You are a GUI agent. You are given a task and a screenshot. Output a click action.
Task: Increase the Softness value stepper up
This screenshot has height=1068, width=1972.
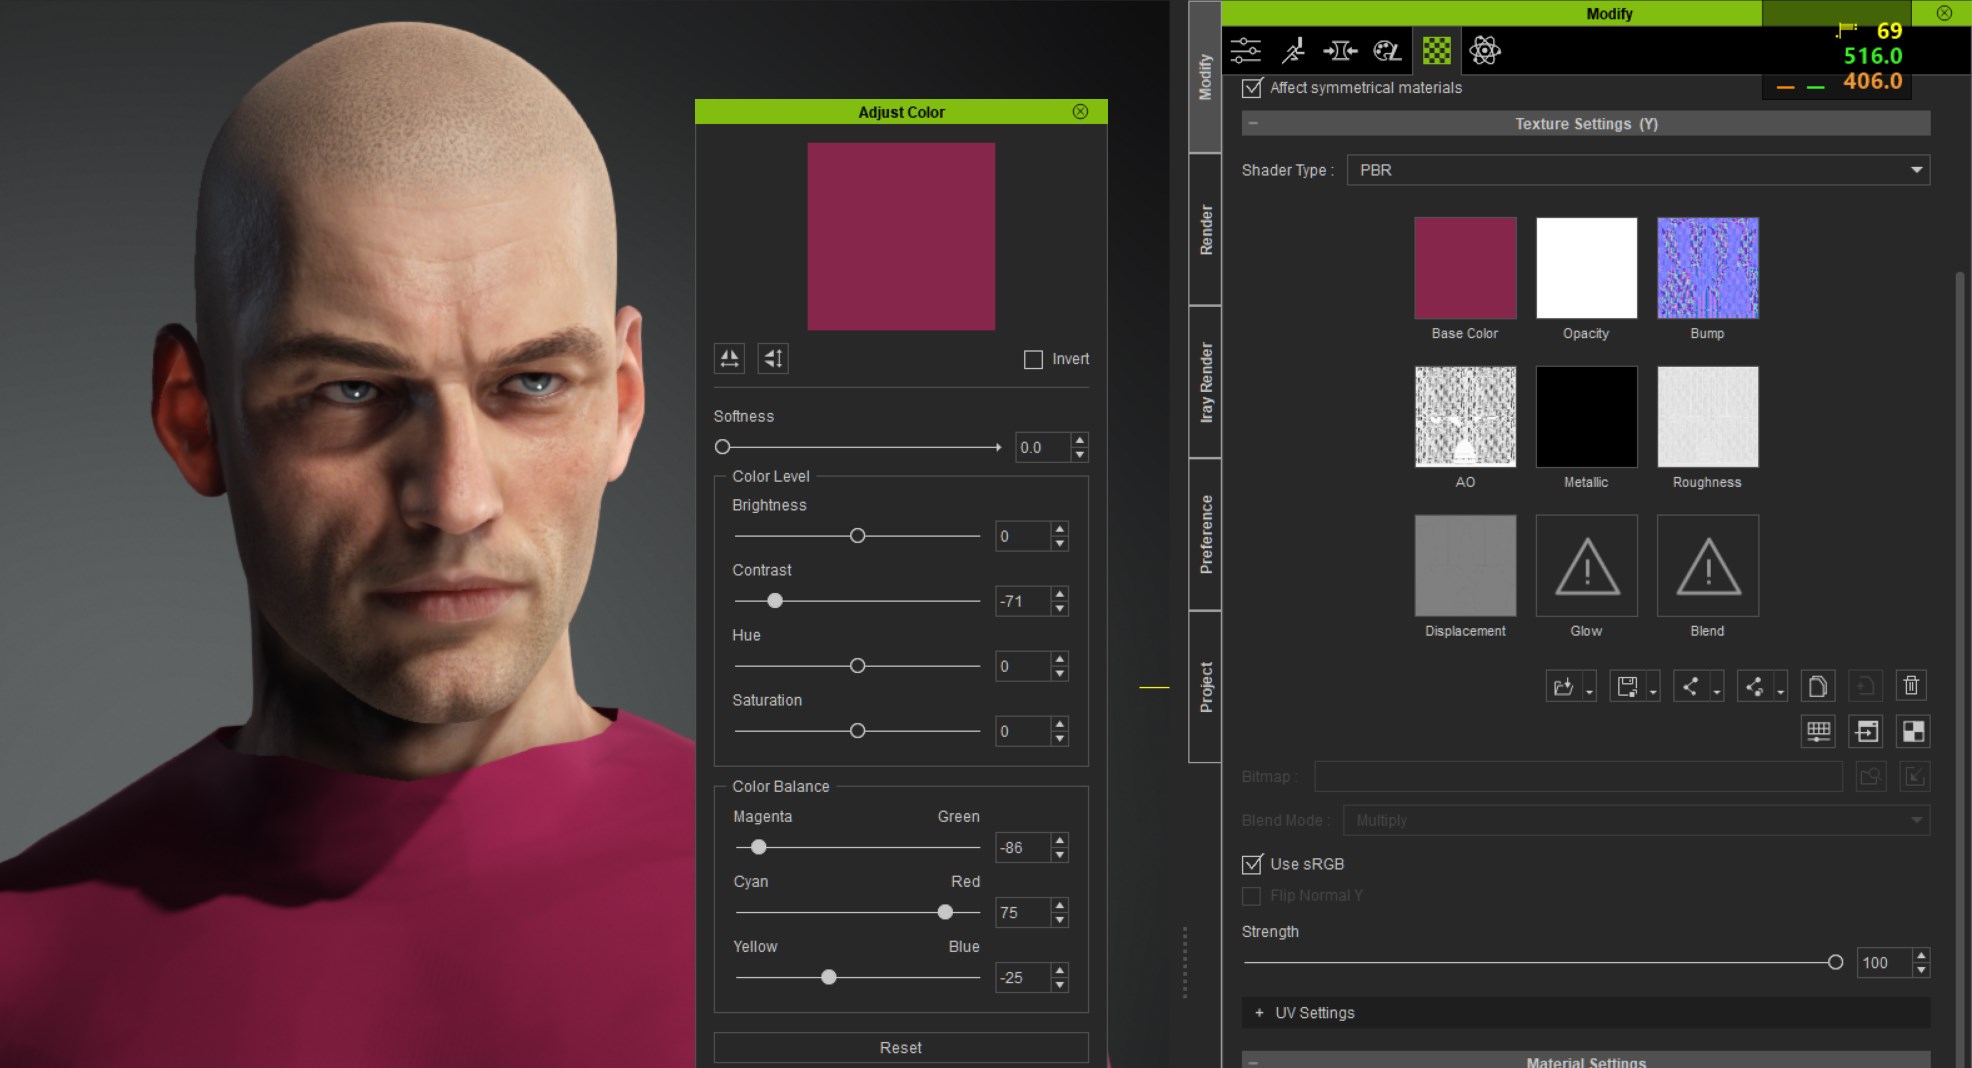point(1079,440)
